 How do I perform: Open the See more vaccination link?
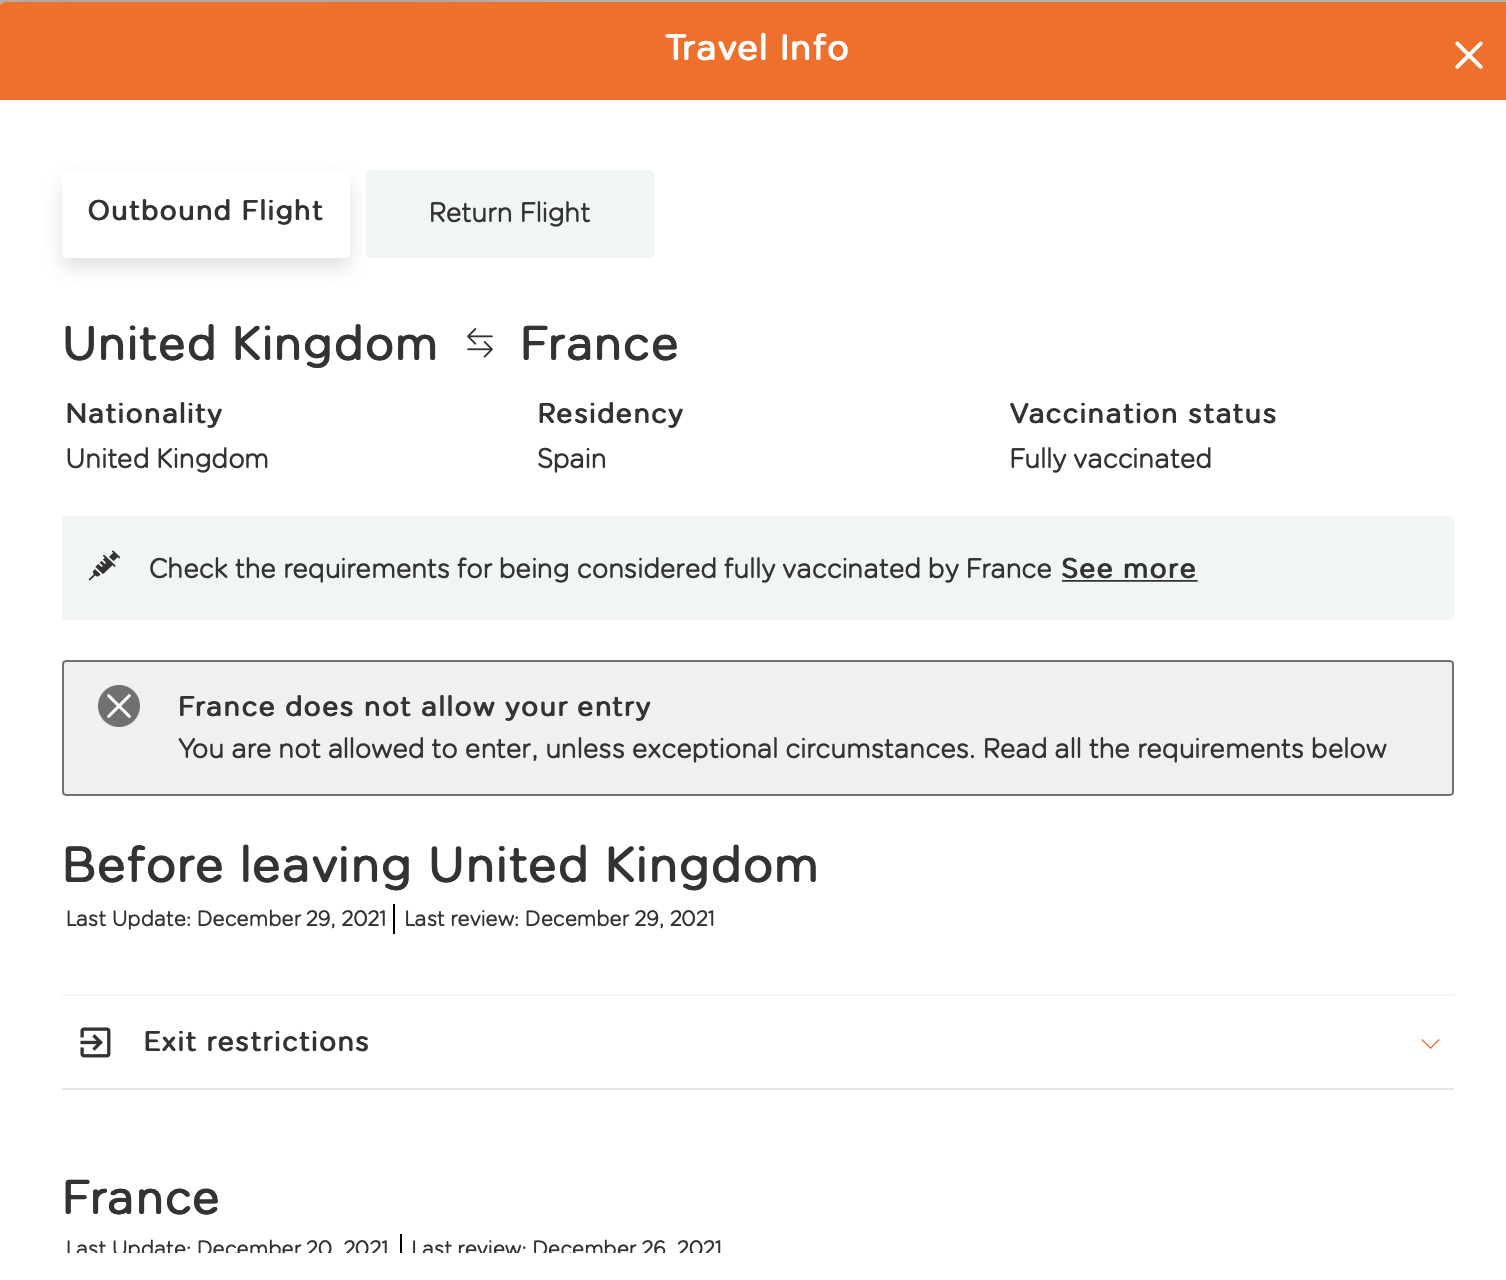pyautogui.click(x=1128, y=569)
